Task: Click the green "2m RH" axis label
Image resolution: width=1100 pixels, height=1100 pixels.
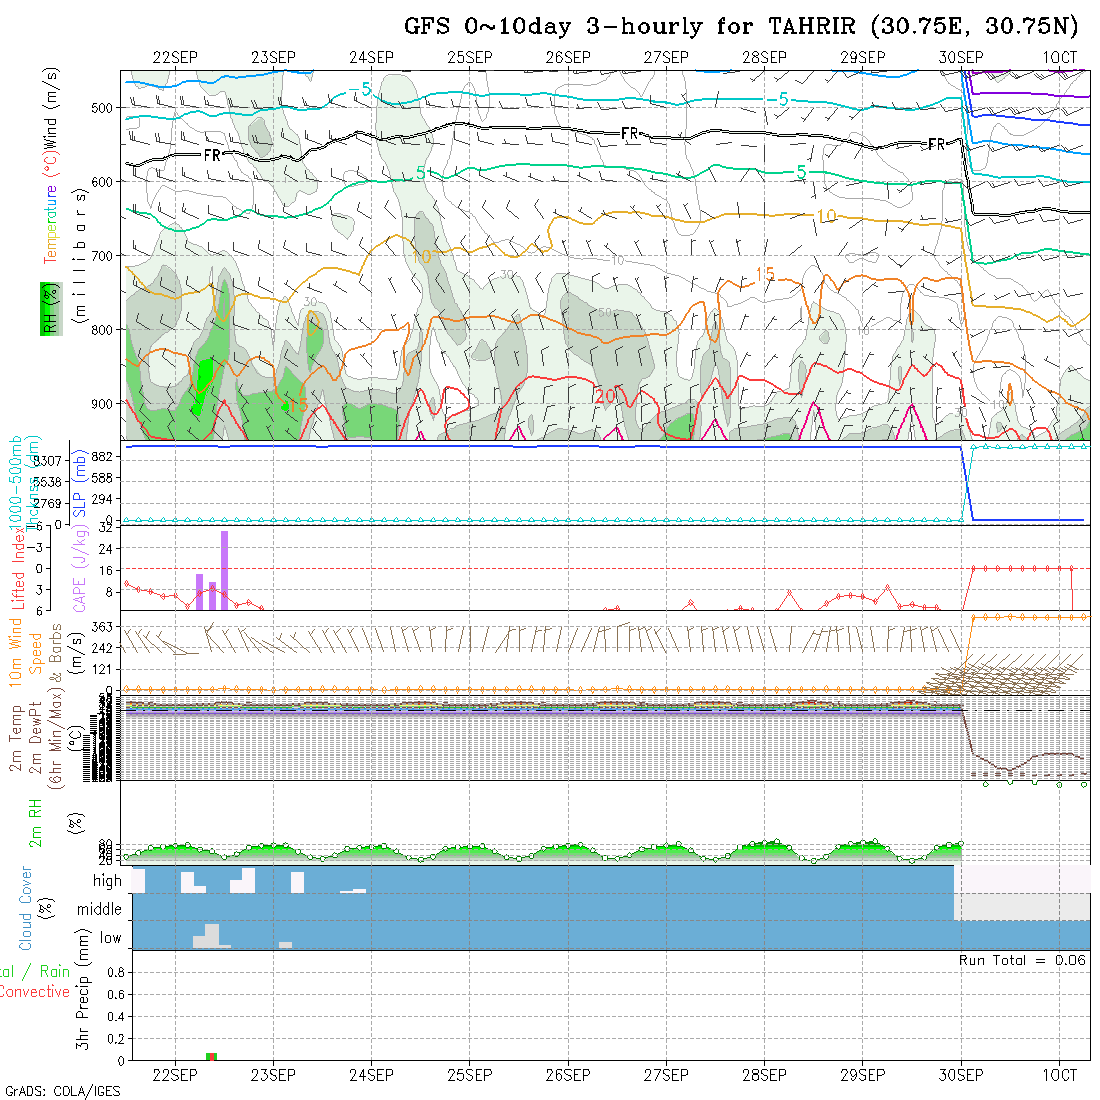Action: (36, 822)
